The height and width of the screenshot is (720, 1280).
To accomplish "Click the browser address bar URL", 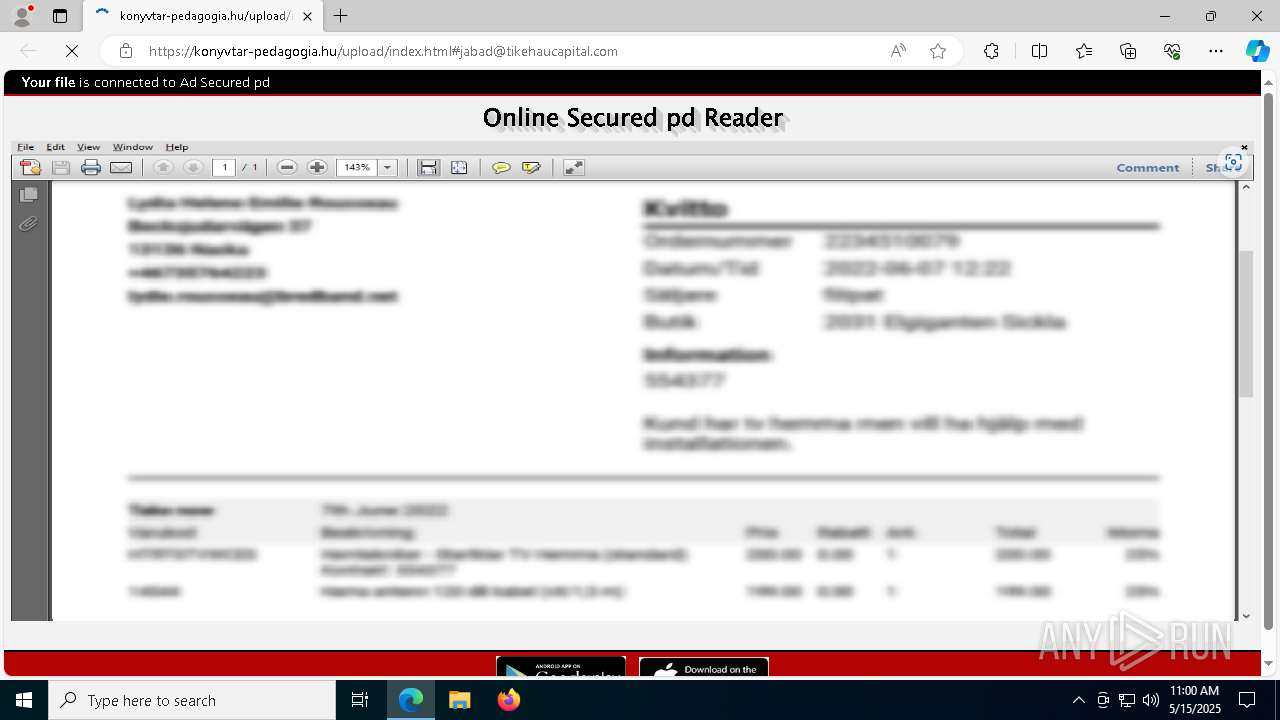I will click(383, 51).
